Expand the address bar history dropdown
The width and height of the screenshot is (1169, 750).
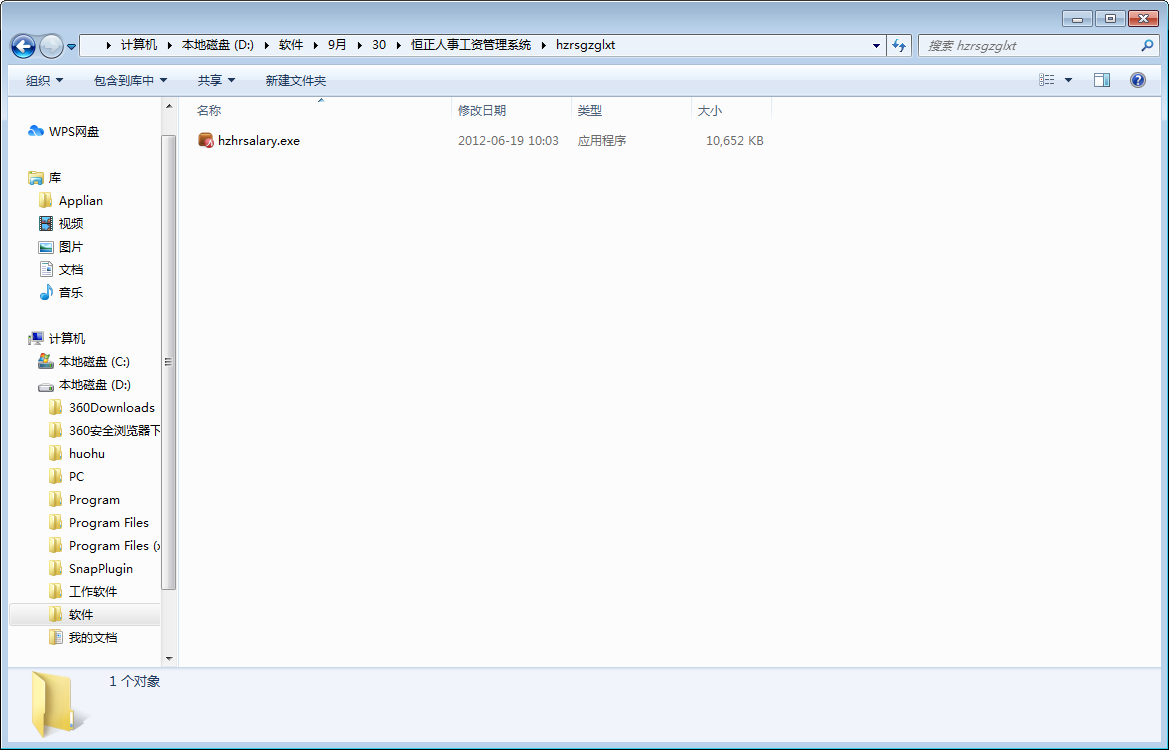(x=876, y=45)
